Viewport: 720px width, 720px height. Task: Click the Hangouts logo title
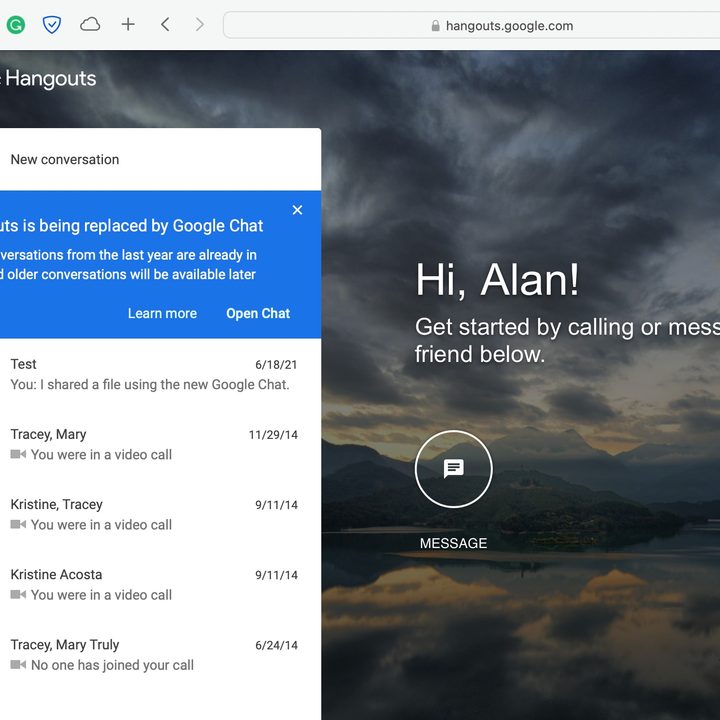(x=51, y=79)
